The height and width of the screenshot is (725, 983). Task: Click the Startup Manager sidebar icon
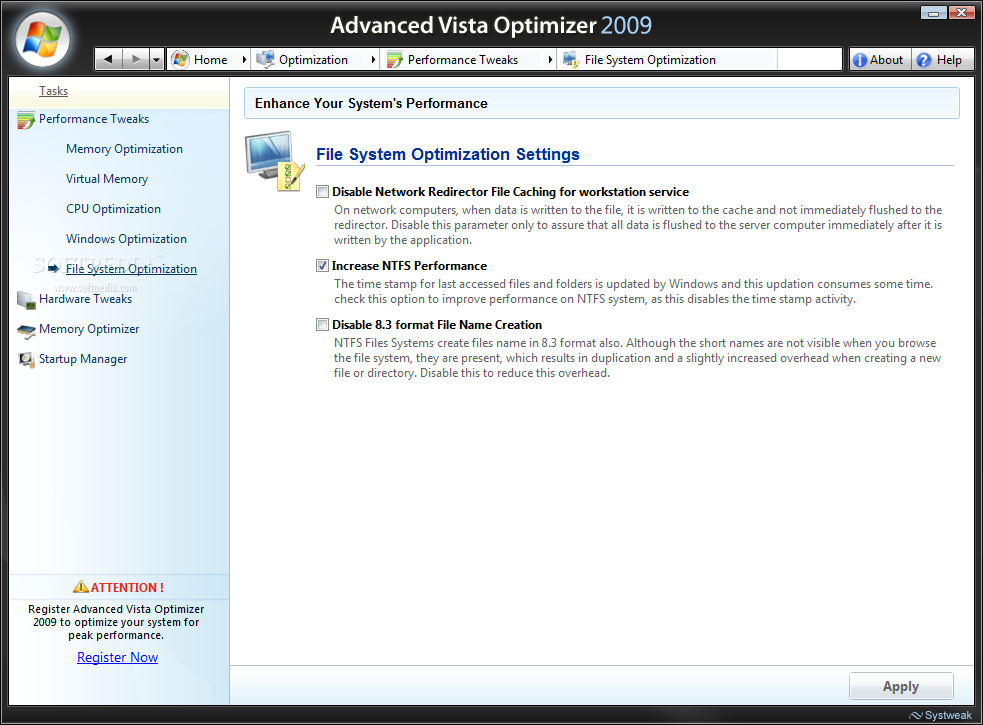[26, 360]
